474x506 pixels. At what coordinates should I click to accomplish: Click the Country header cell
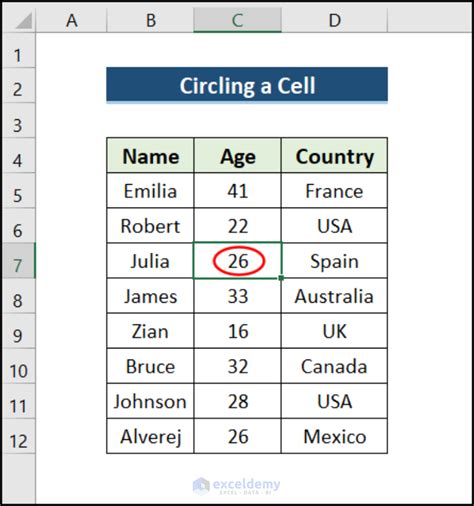pyautogui.click(x=334, y=155)
